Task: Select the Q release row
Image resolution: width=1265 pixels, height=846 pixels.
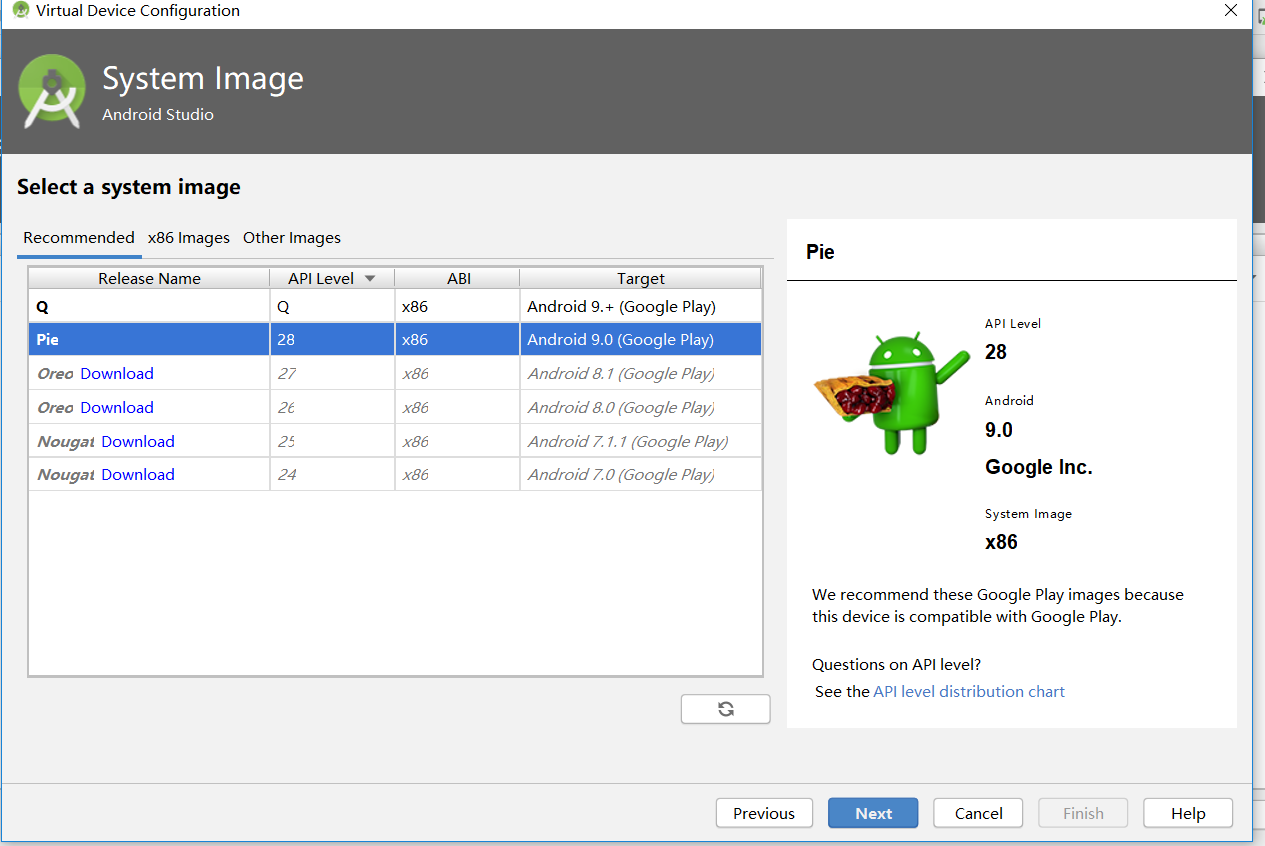Action: point(395,307)
